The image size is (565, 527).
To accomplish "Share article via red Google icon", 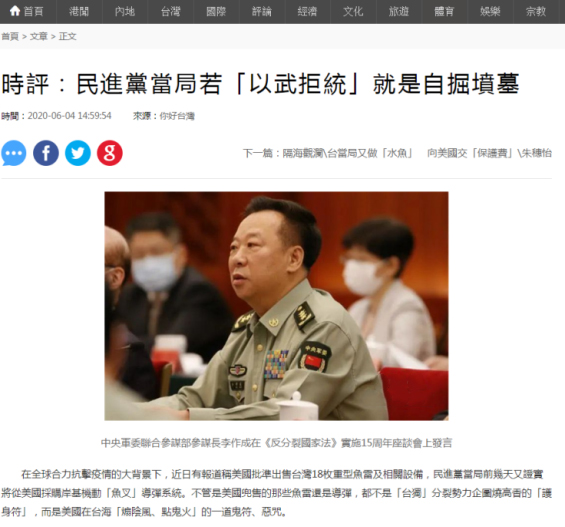I will click(110, 153).
